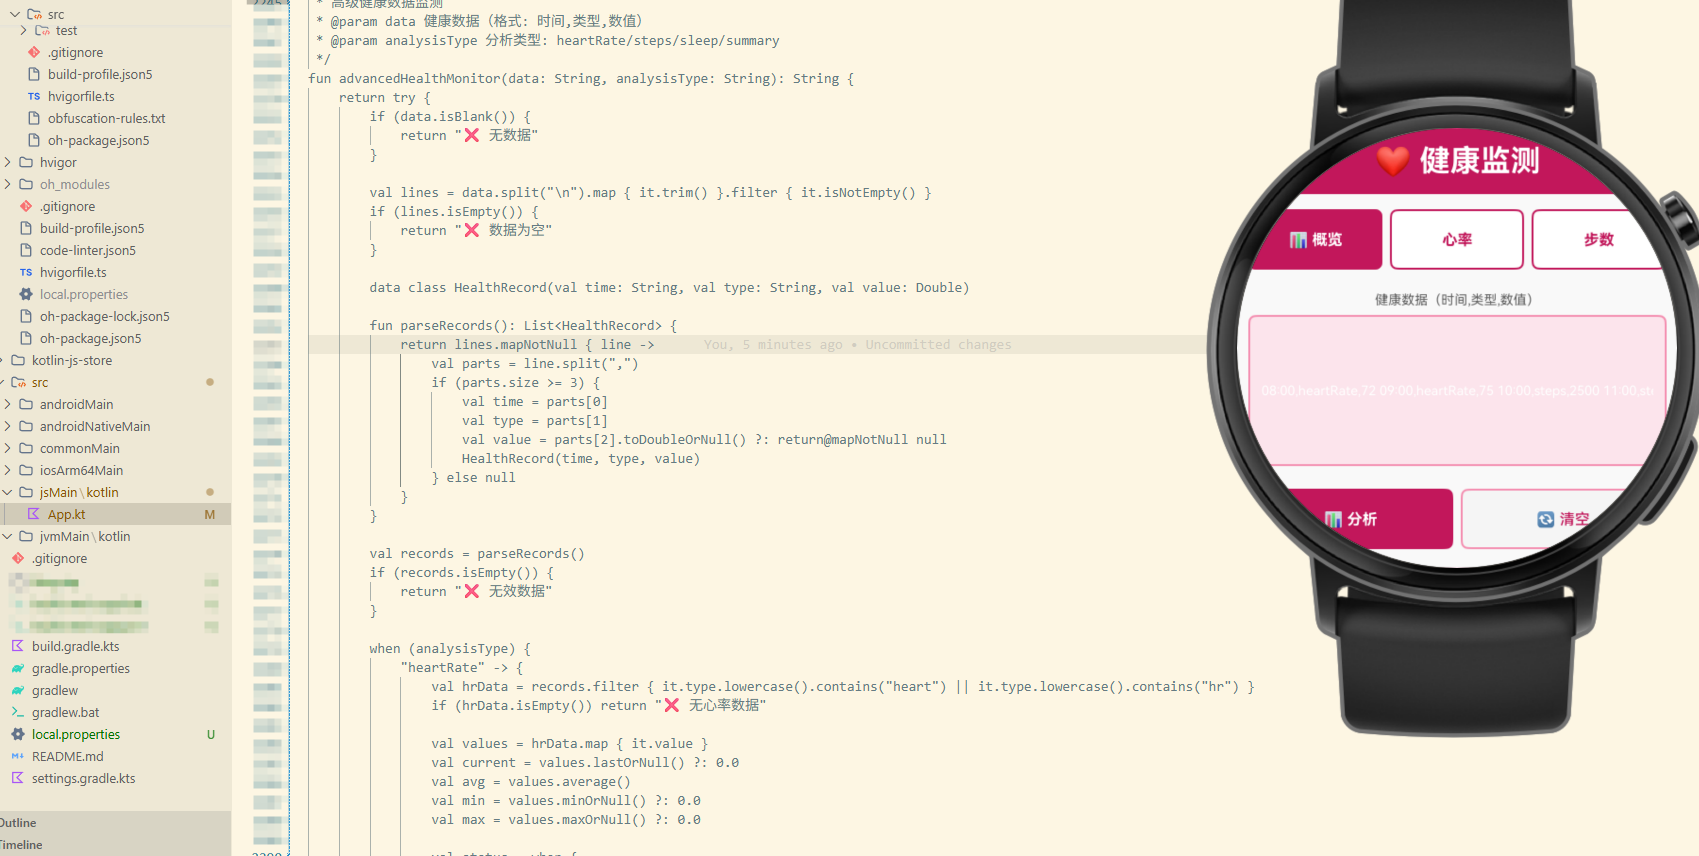Expand the test folder chevron

pos(23,31)
